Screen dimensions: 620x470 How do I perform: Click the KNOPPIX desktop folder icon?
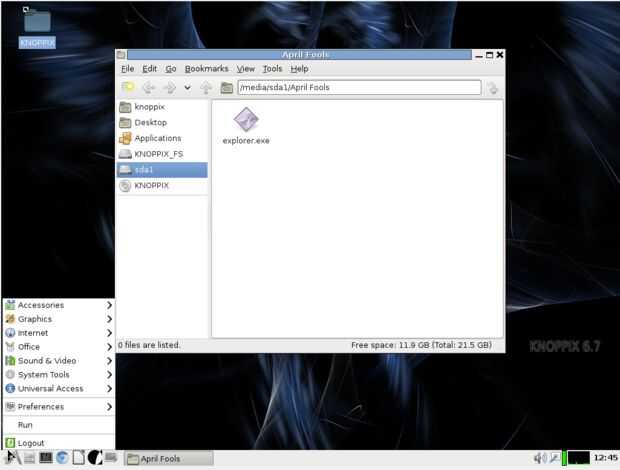tap(37, 21)
